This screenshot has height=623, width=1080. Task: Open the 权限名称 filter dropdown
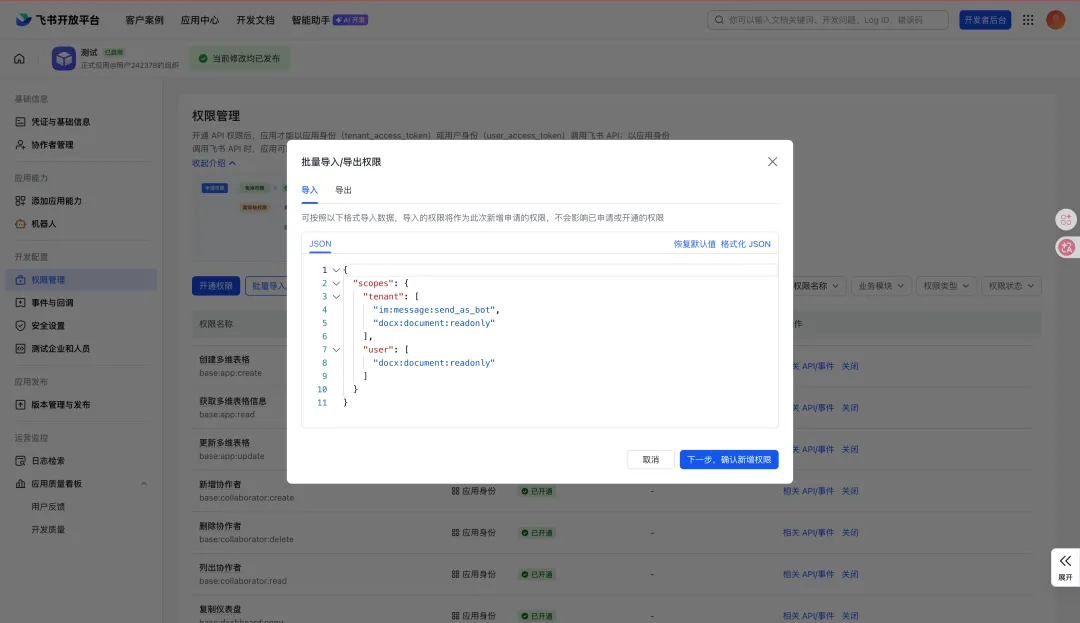(x=816, y=286)
